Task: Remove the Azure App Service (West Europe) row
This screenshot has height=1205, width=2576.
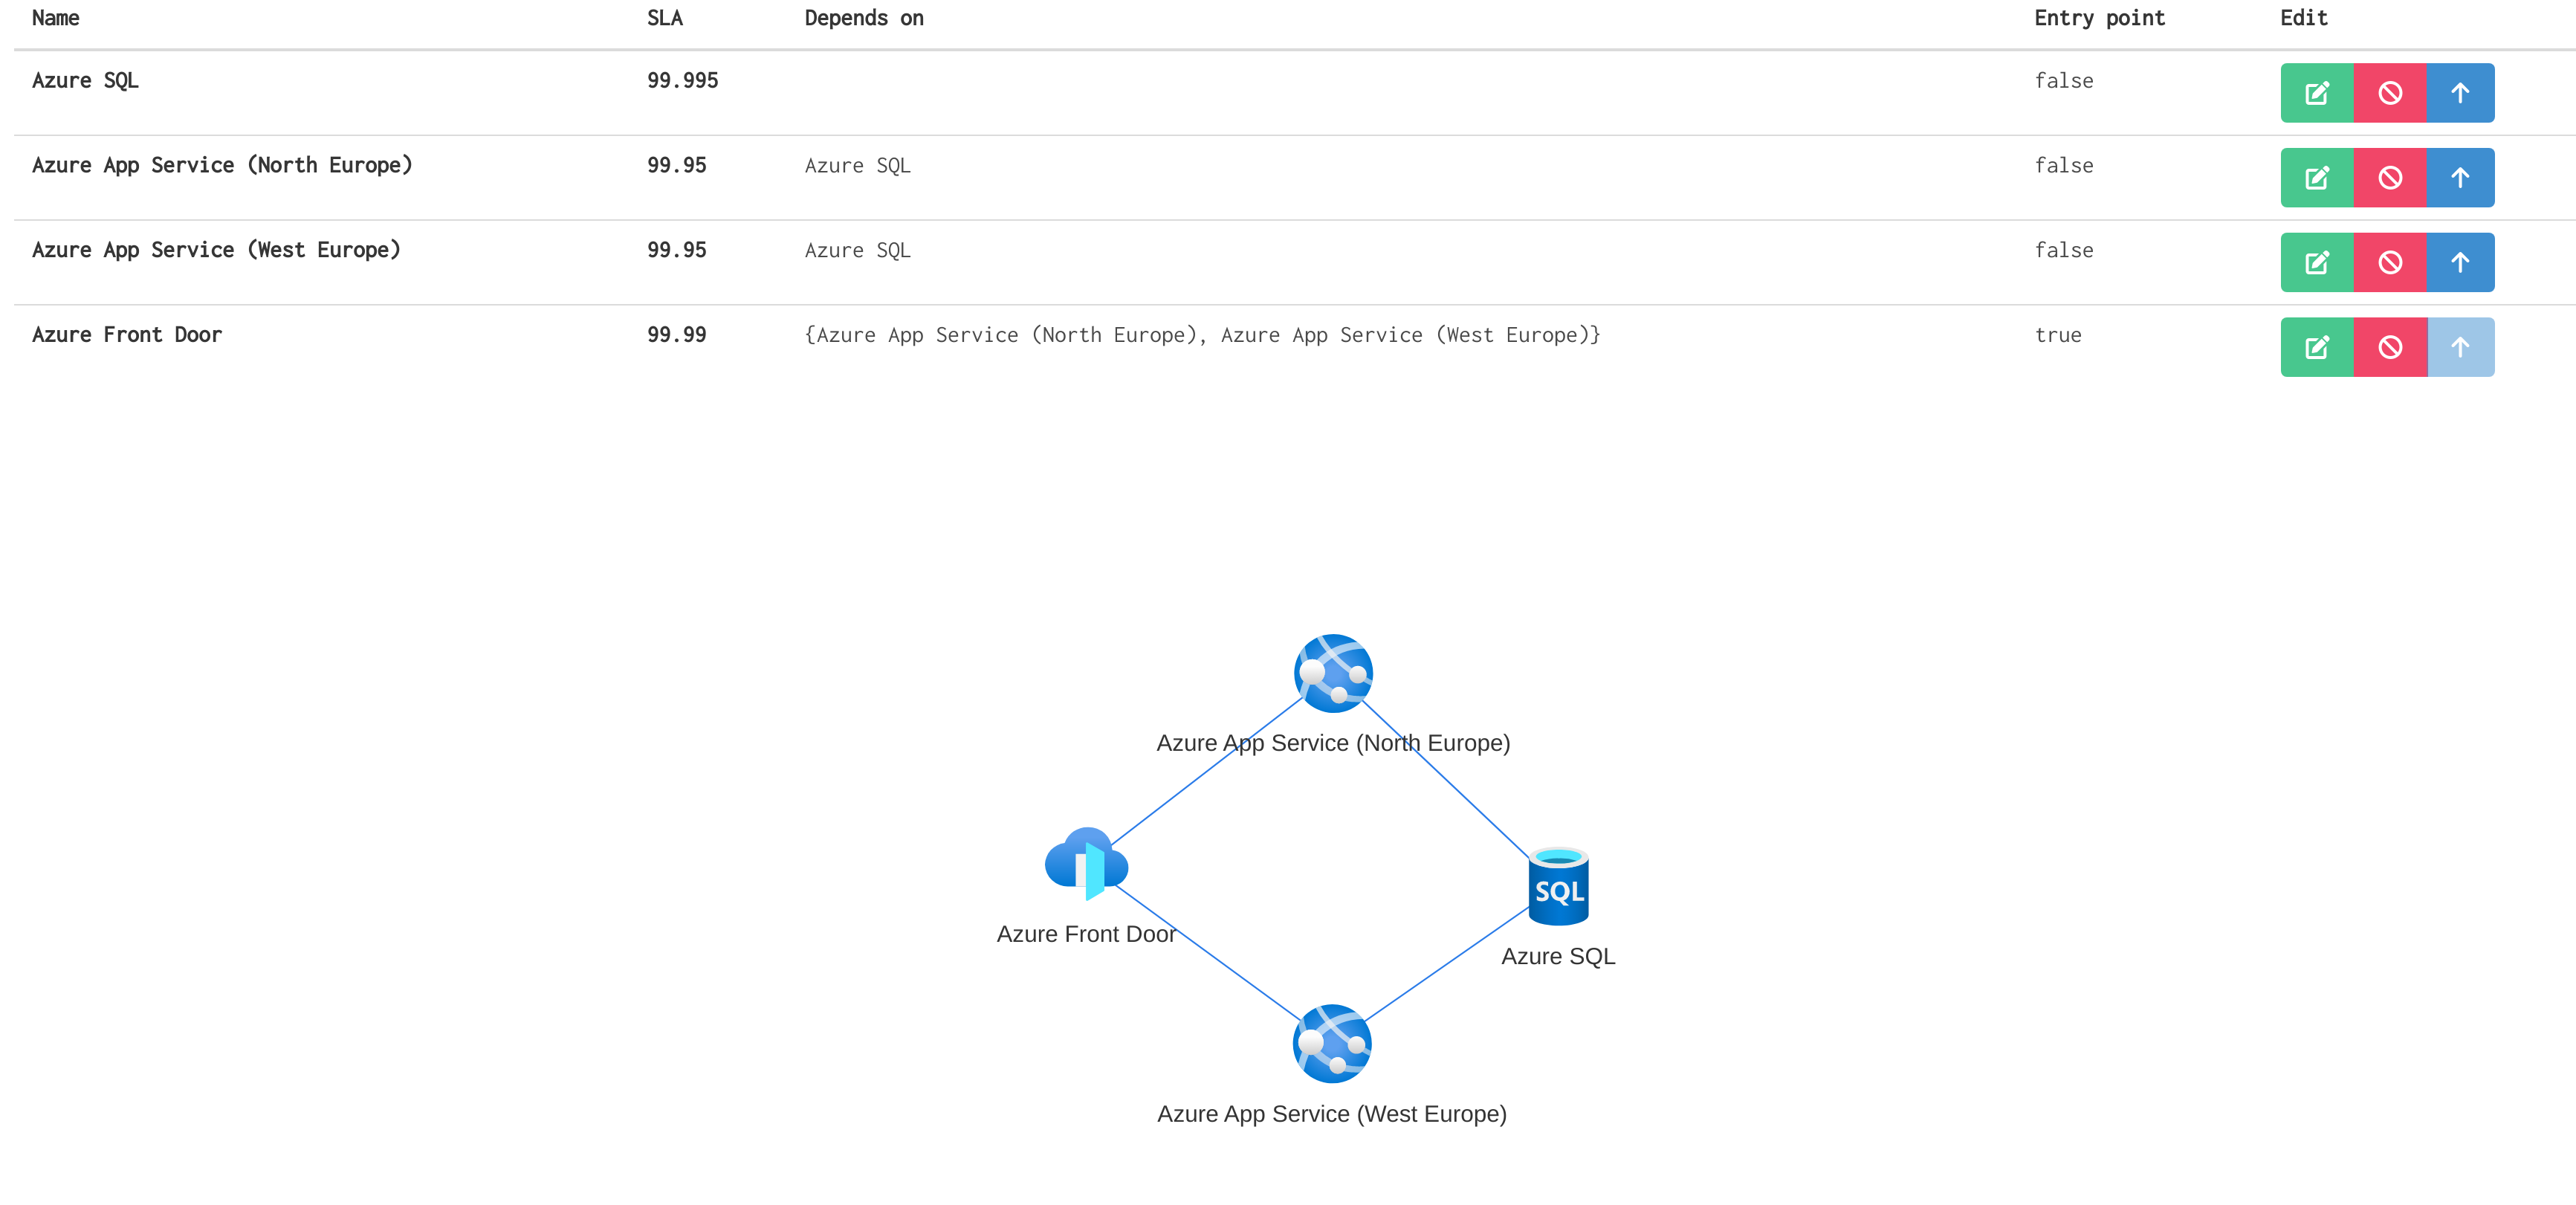Action: tap(2389, 263)
